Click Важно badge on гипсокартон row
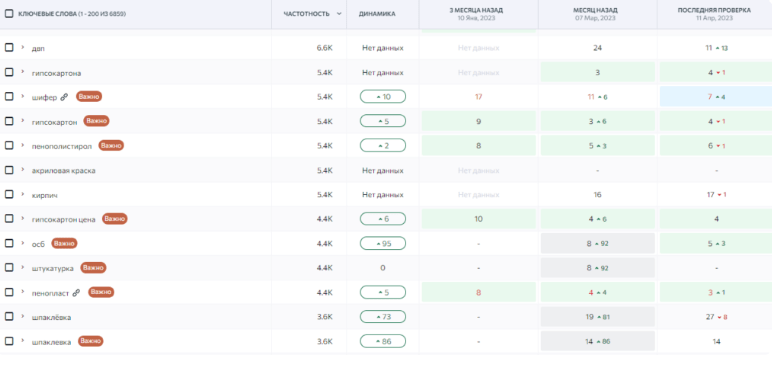 (x=96, y=121)
